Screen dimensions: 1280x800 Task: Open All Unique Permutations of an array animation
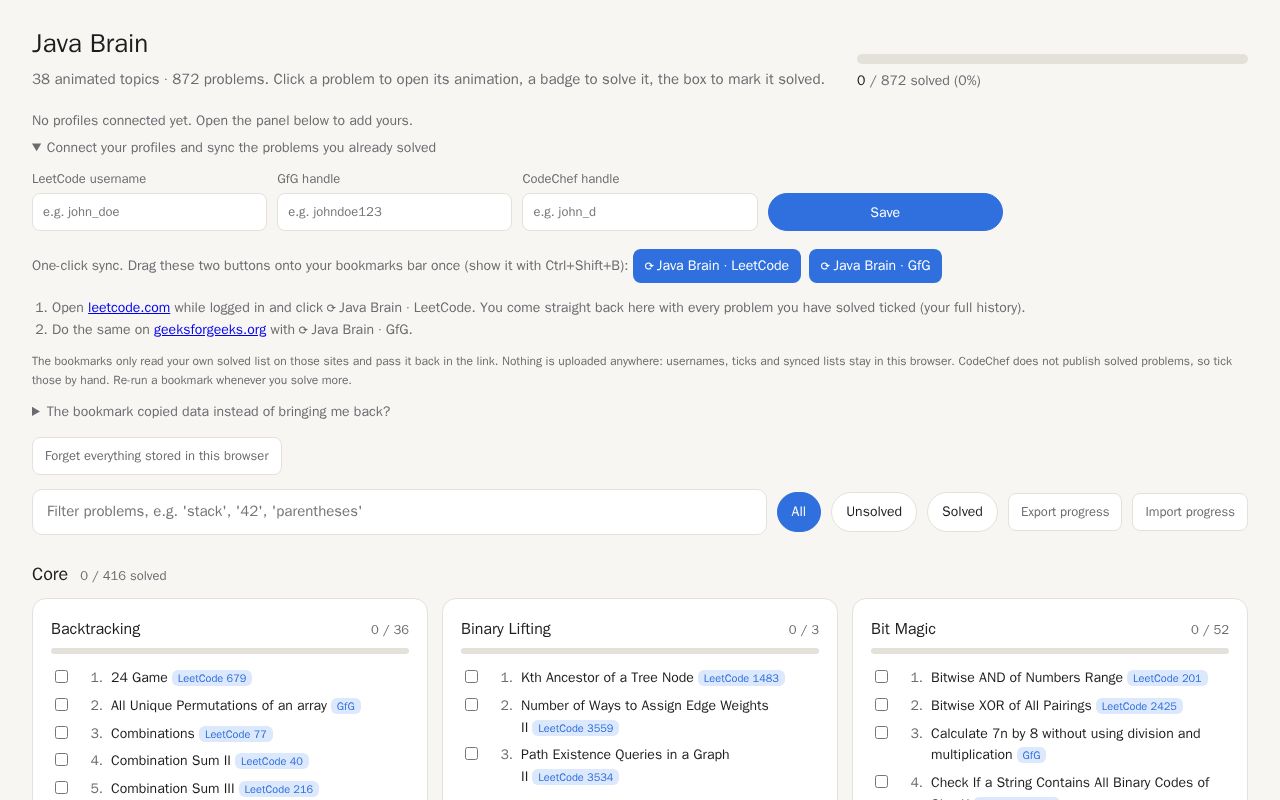[x=219, y=705]
